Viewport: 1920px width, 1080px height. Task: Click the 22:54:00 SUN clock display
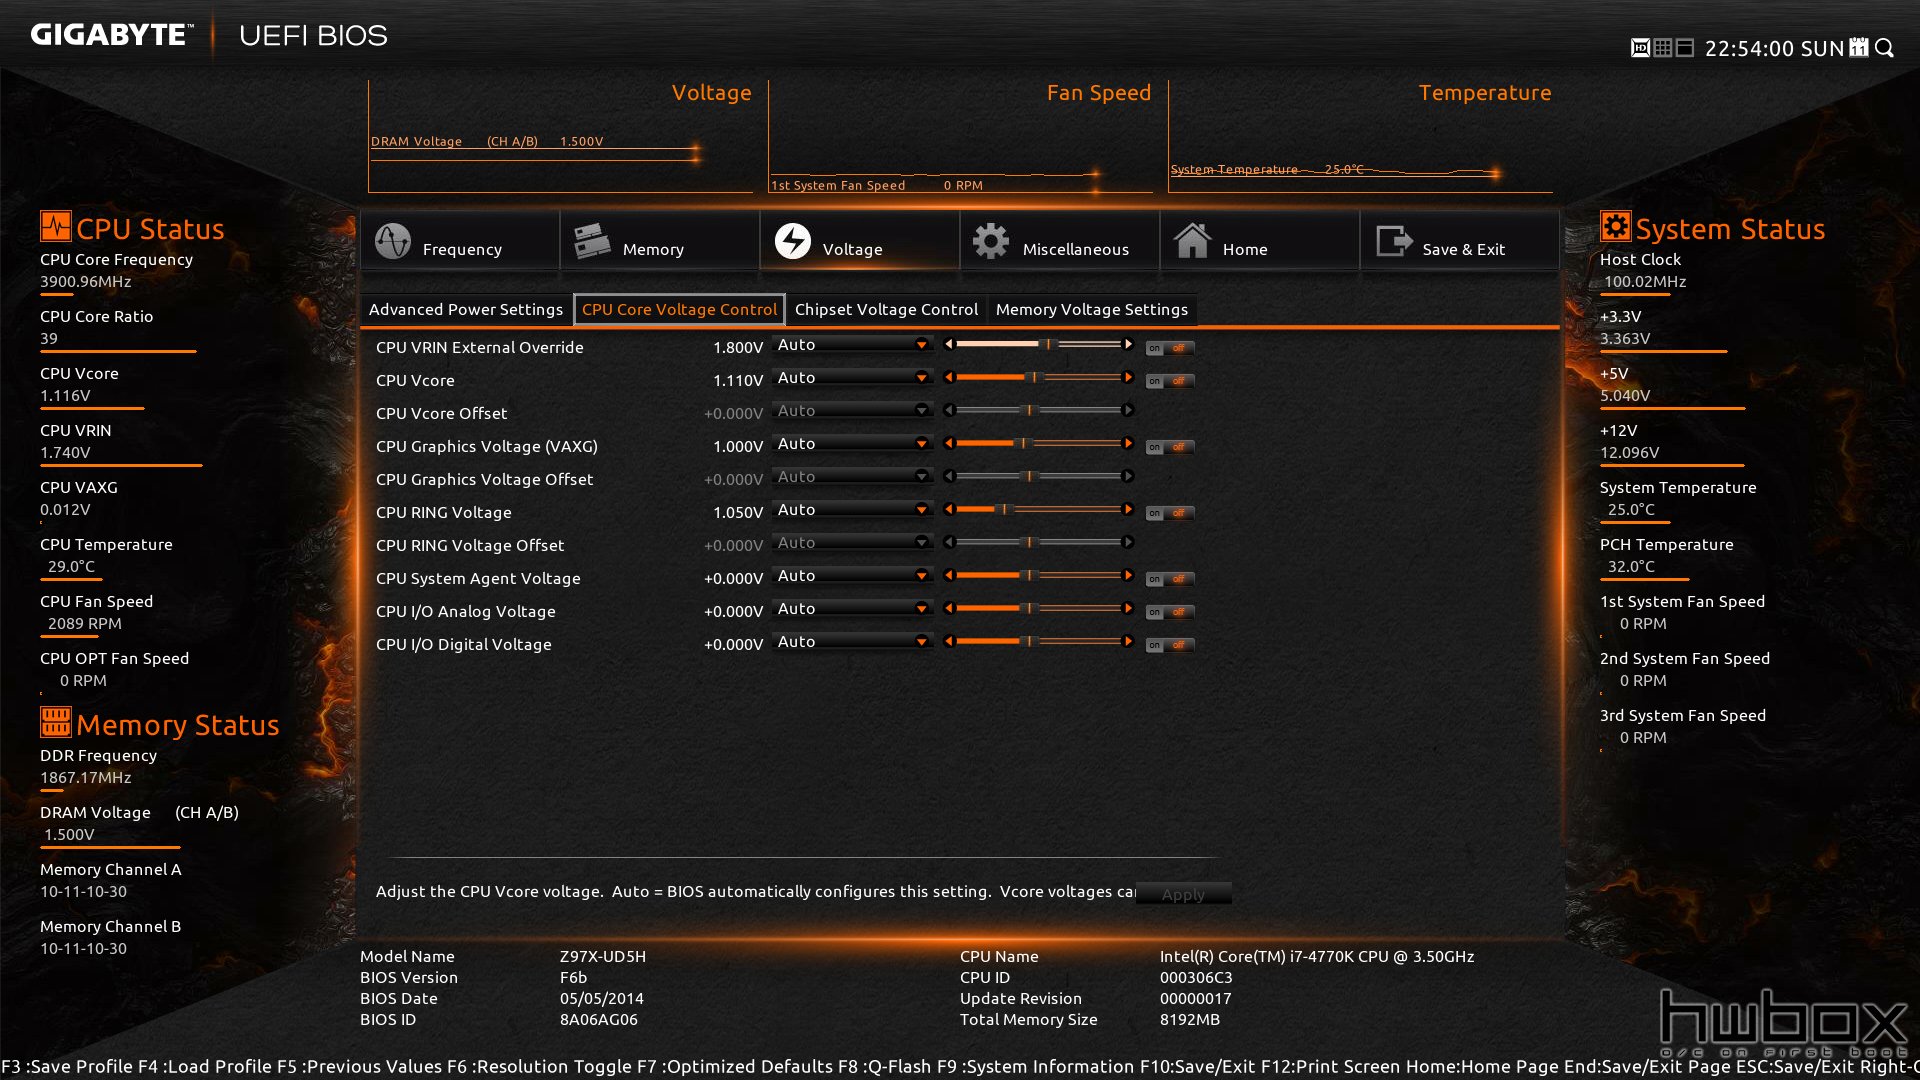(x=1774, y=48)
